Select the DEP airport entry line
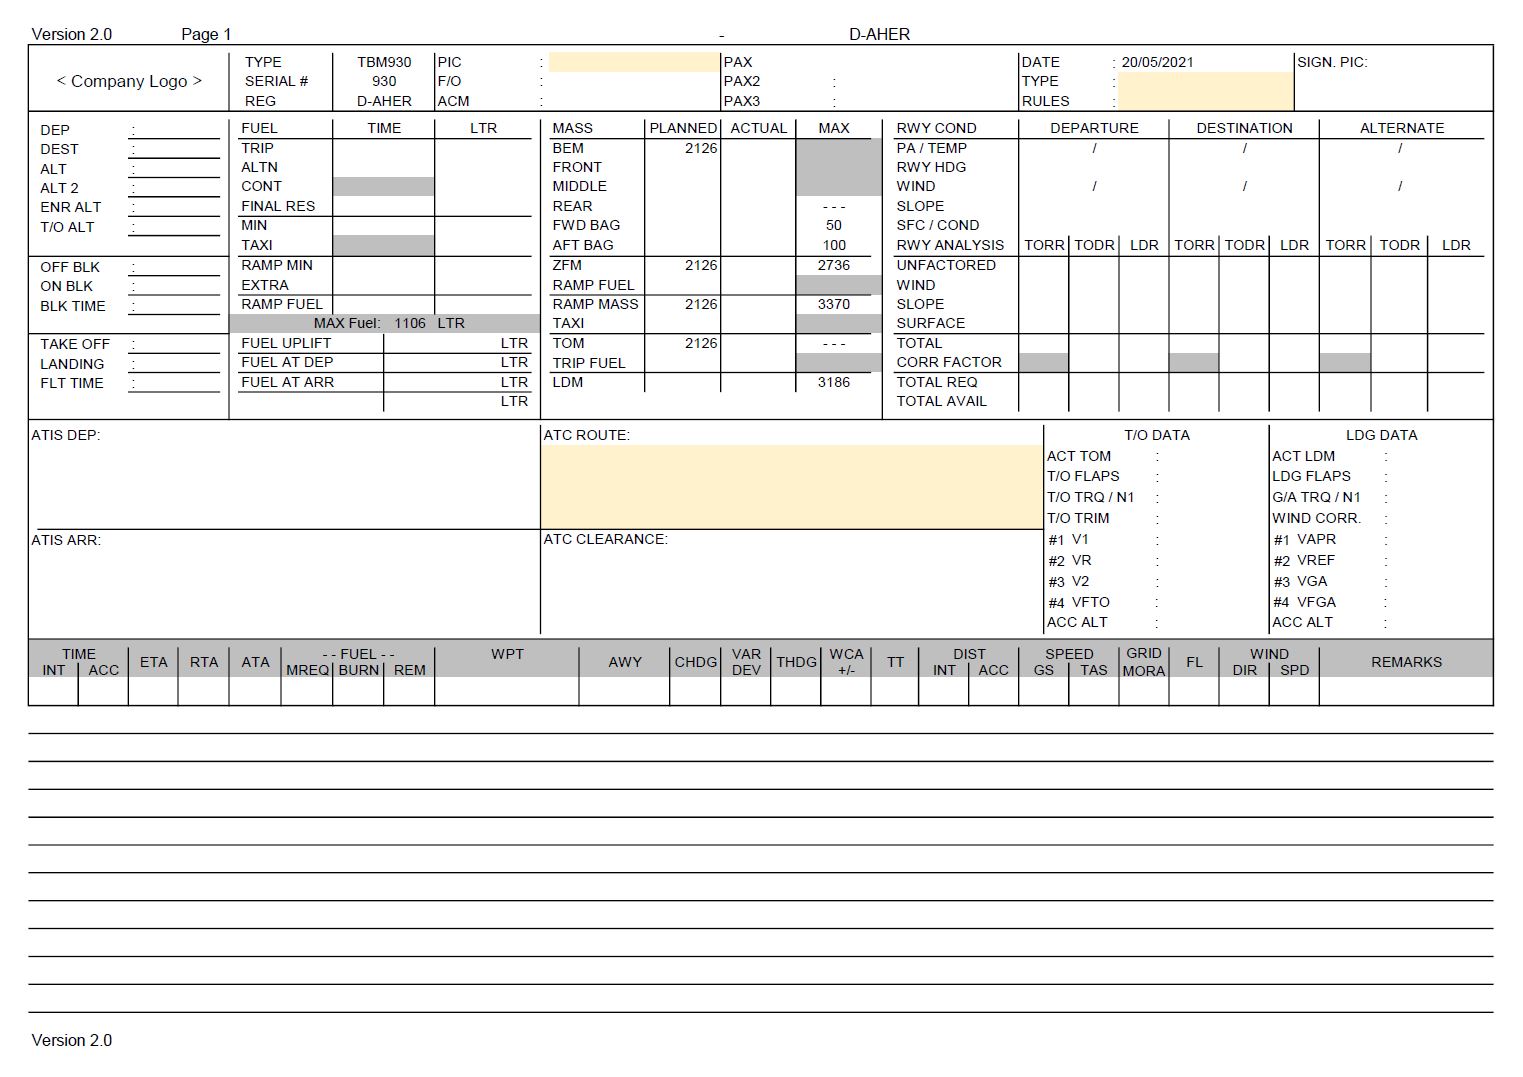Image resolution: width=1523 pixels, height=1077 pixels. 174,130
